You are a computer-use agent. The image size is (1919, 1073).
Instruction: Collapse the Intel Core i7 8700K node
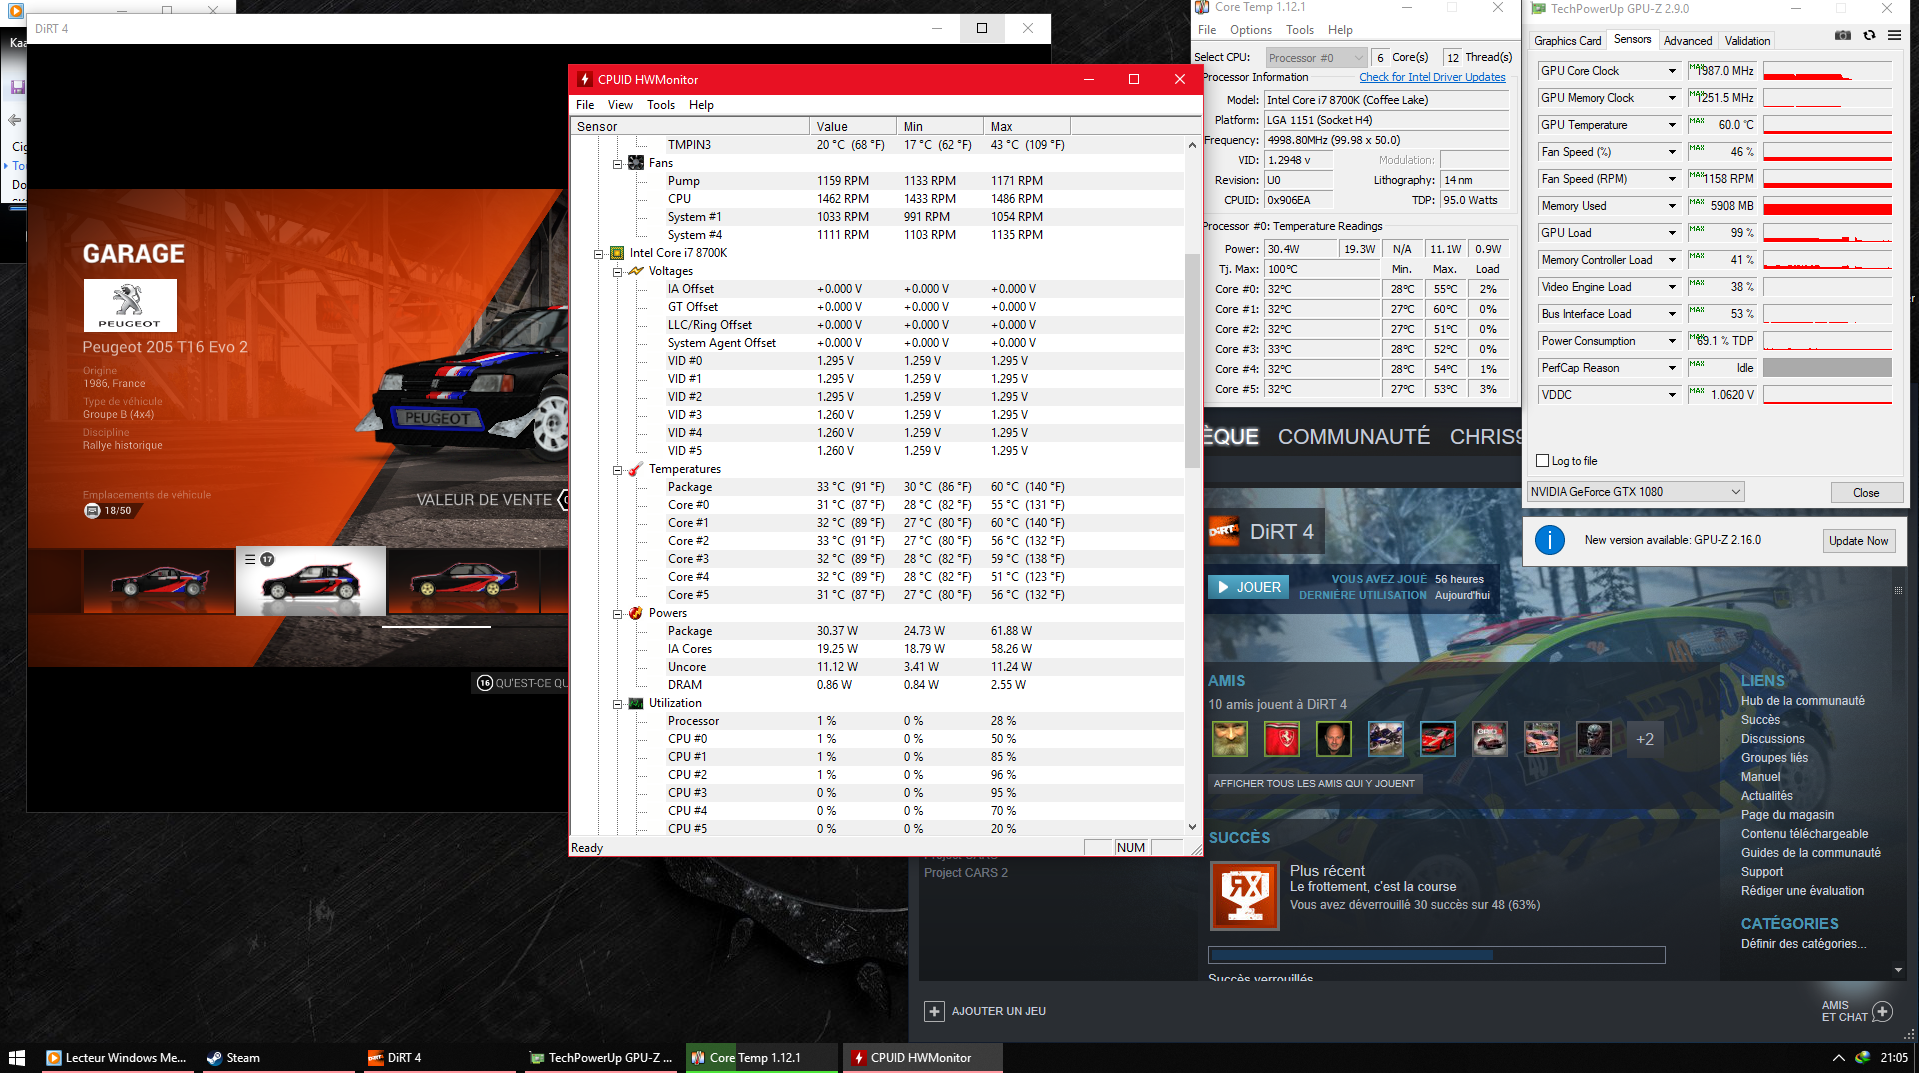pos(599,254)
